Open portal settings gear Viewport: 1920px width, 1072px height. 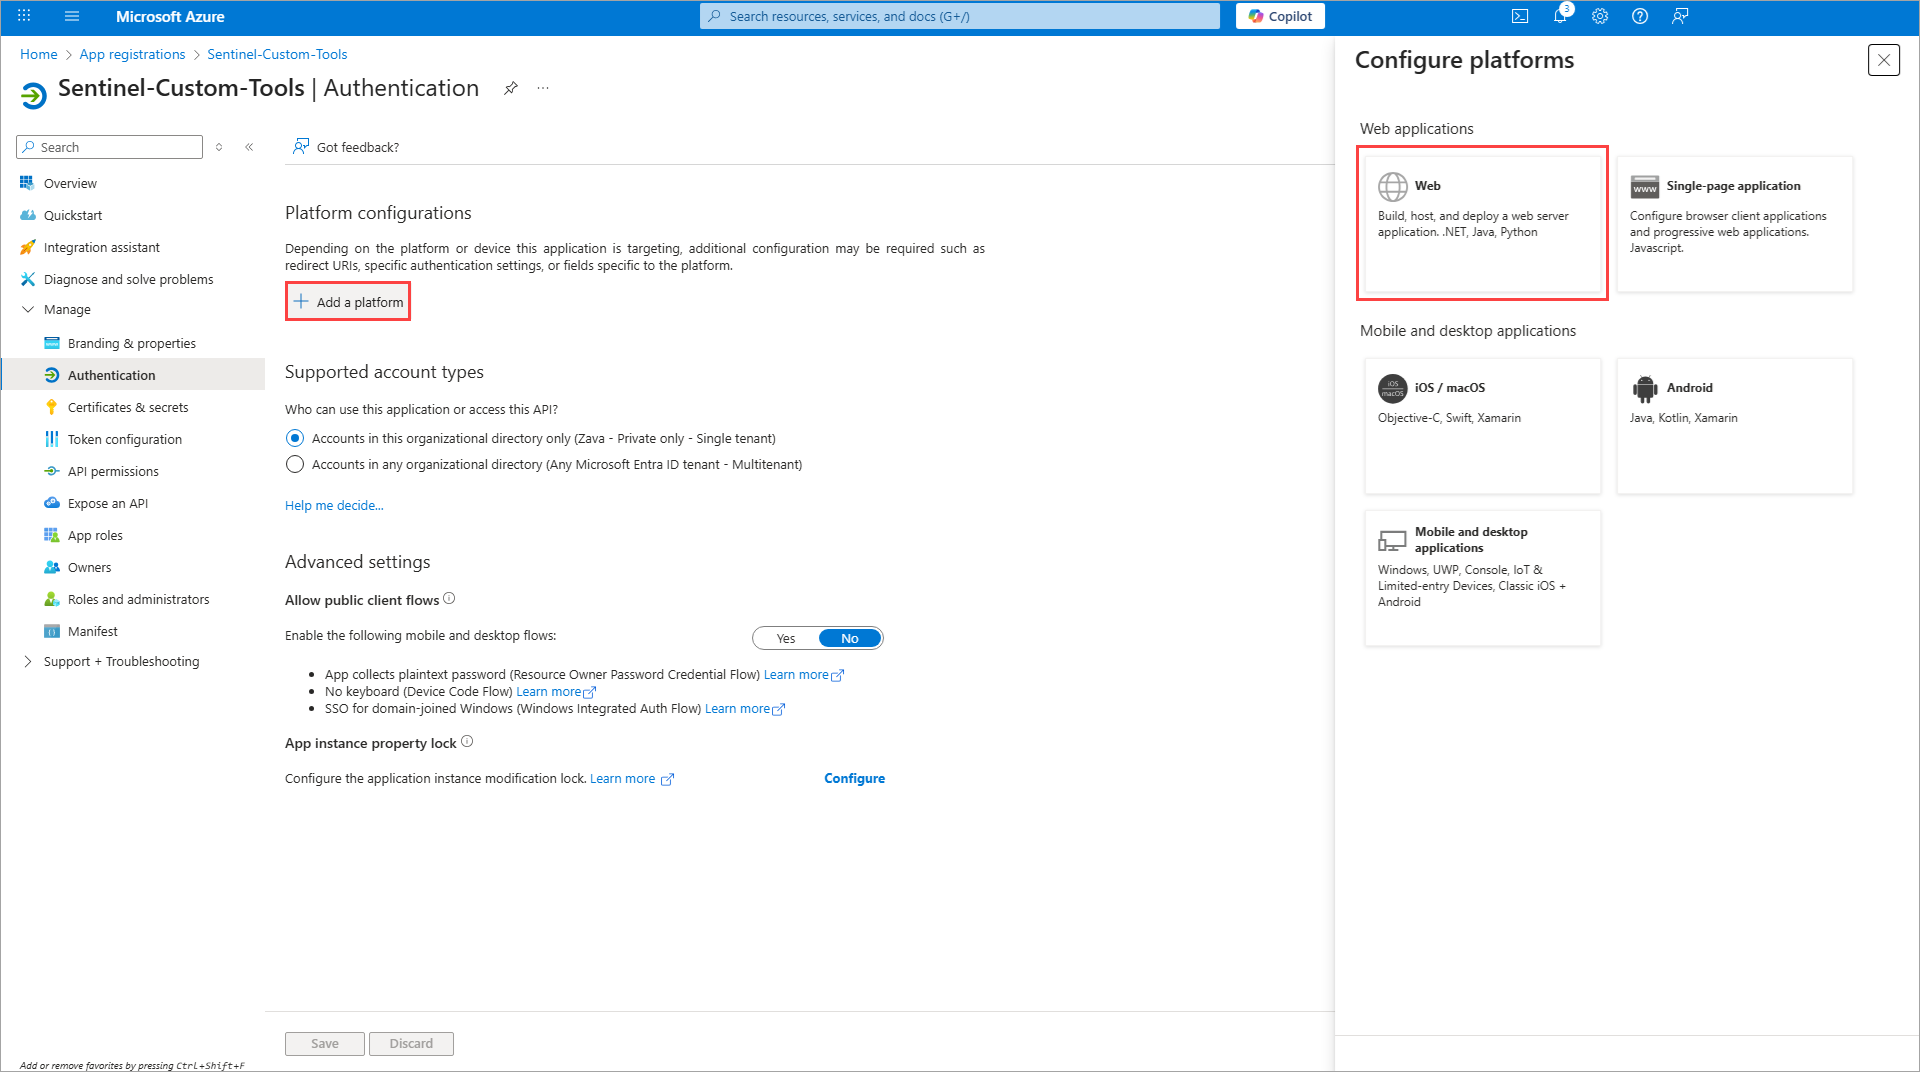pyautogui.click(x=1600, y=16)
